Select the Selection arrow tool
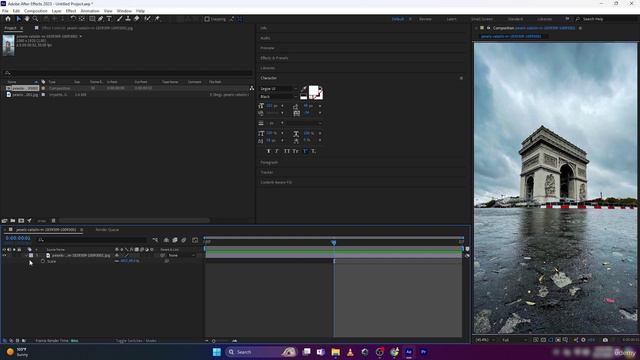640x360 pixels. click(18, 19)
